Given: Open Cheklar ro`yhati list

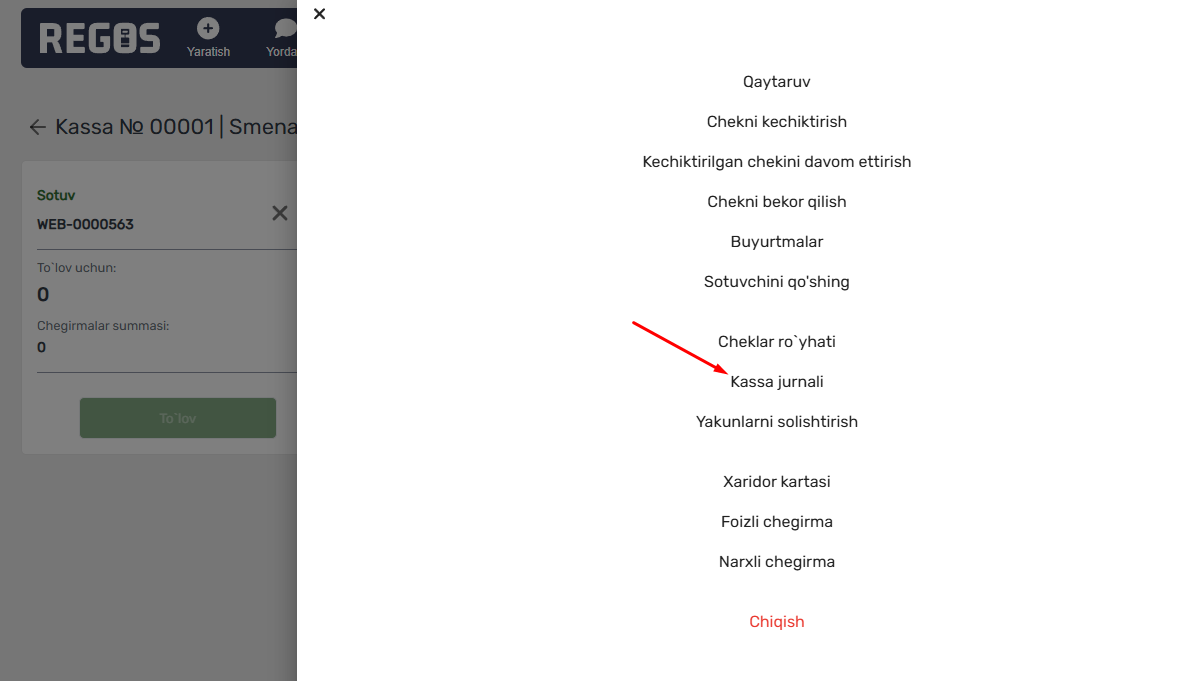Looking at the screenshot, I should (x=776, y=342).
